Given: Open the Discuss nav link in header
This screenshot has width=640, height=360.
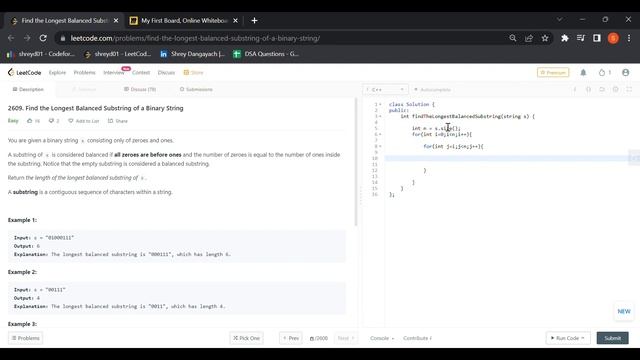Looking at the screenshot, I should click(x=166, y=73).
